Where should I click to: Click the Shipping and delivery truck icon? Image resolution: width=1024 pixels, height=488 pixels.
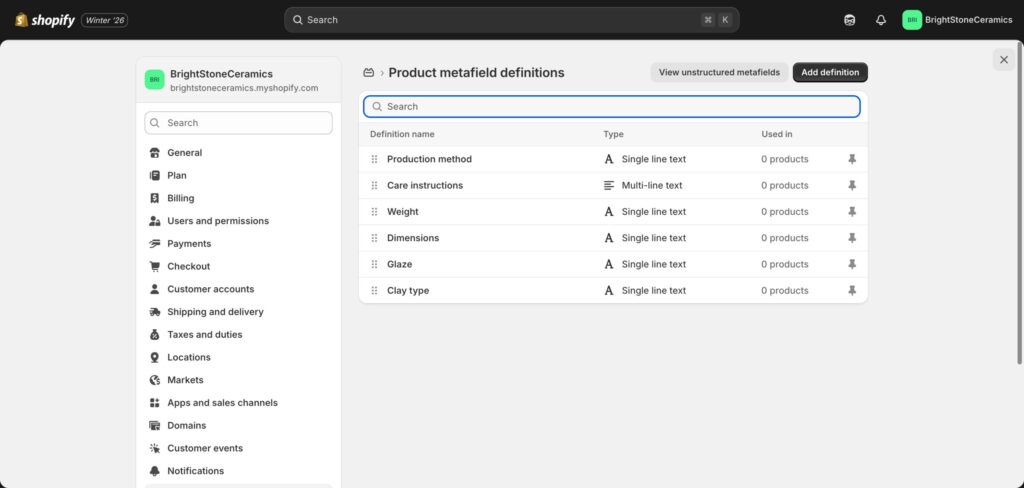[155, 312]
